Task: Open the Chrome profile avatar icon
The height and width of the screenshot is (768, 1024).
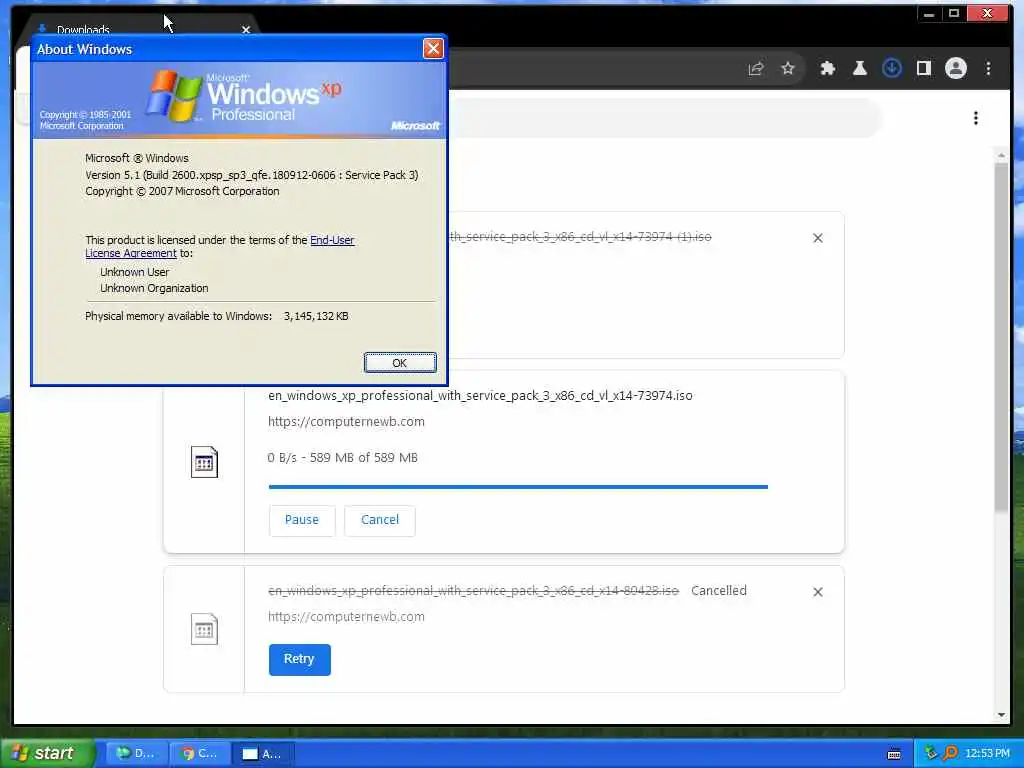Action: coord(955,69)
